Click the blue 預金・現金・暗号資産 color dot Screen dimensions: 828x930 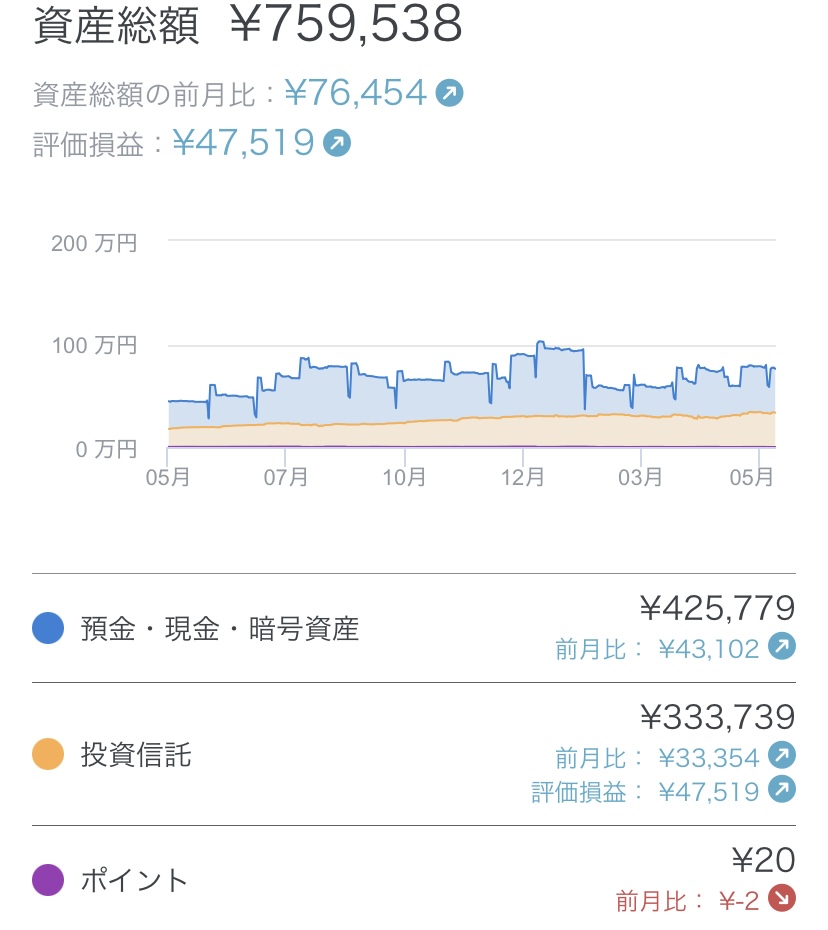(48, 629)
